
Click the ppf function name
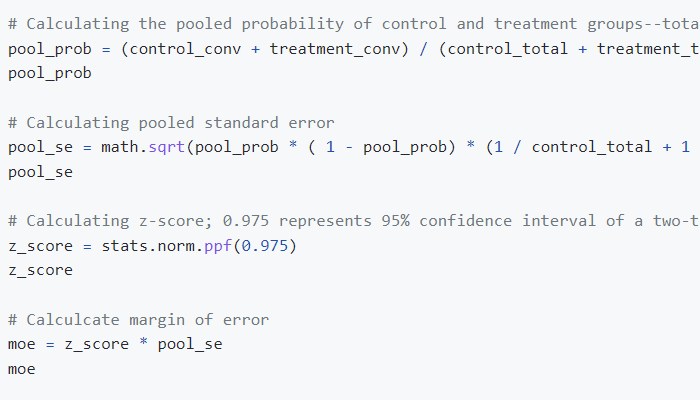coord(218,246)
